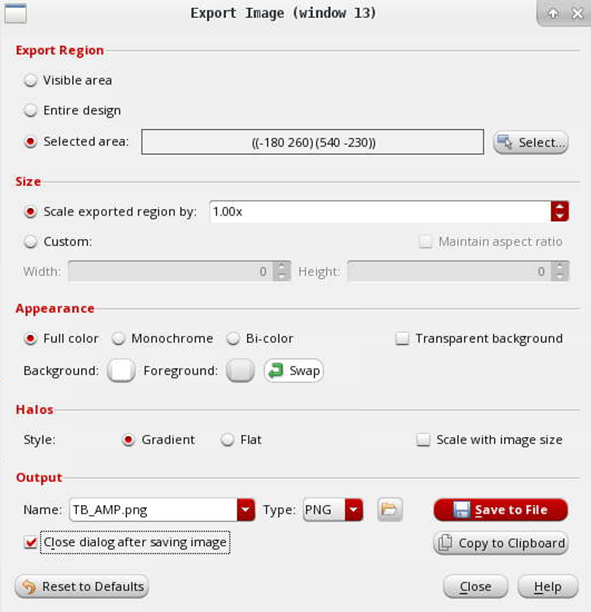Select Scale exported region by option
This screenshot has width=591, height=612.
pos(30,212)
